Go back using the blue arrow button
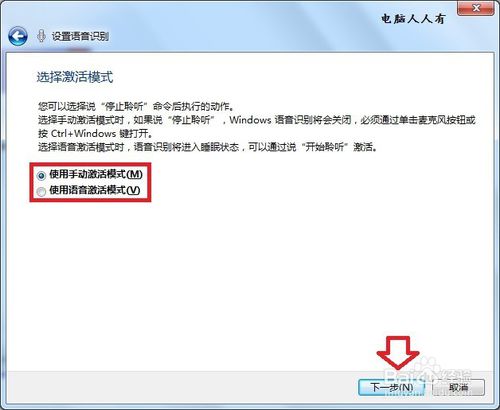 [x=18, y=36]
